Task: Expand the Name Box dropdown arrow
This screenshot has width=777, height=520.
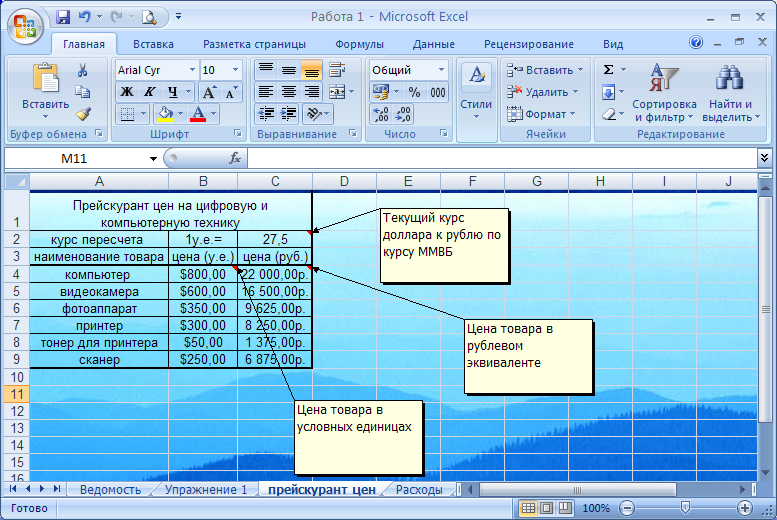Action: (153, 159)
